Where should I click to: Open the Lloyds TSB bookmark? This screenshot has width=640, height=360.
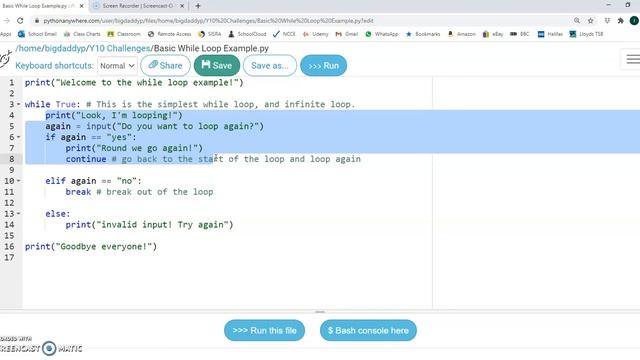[x=587, y=34]
